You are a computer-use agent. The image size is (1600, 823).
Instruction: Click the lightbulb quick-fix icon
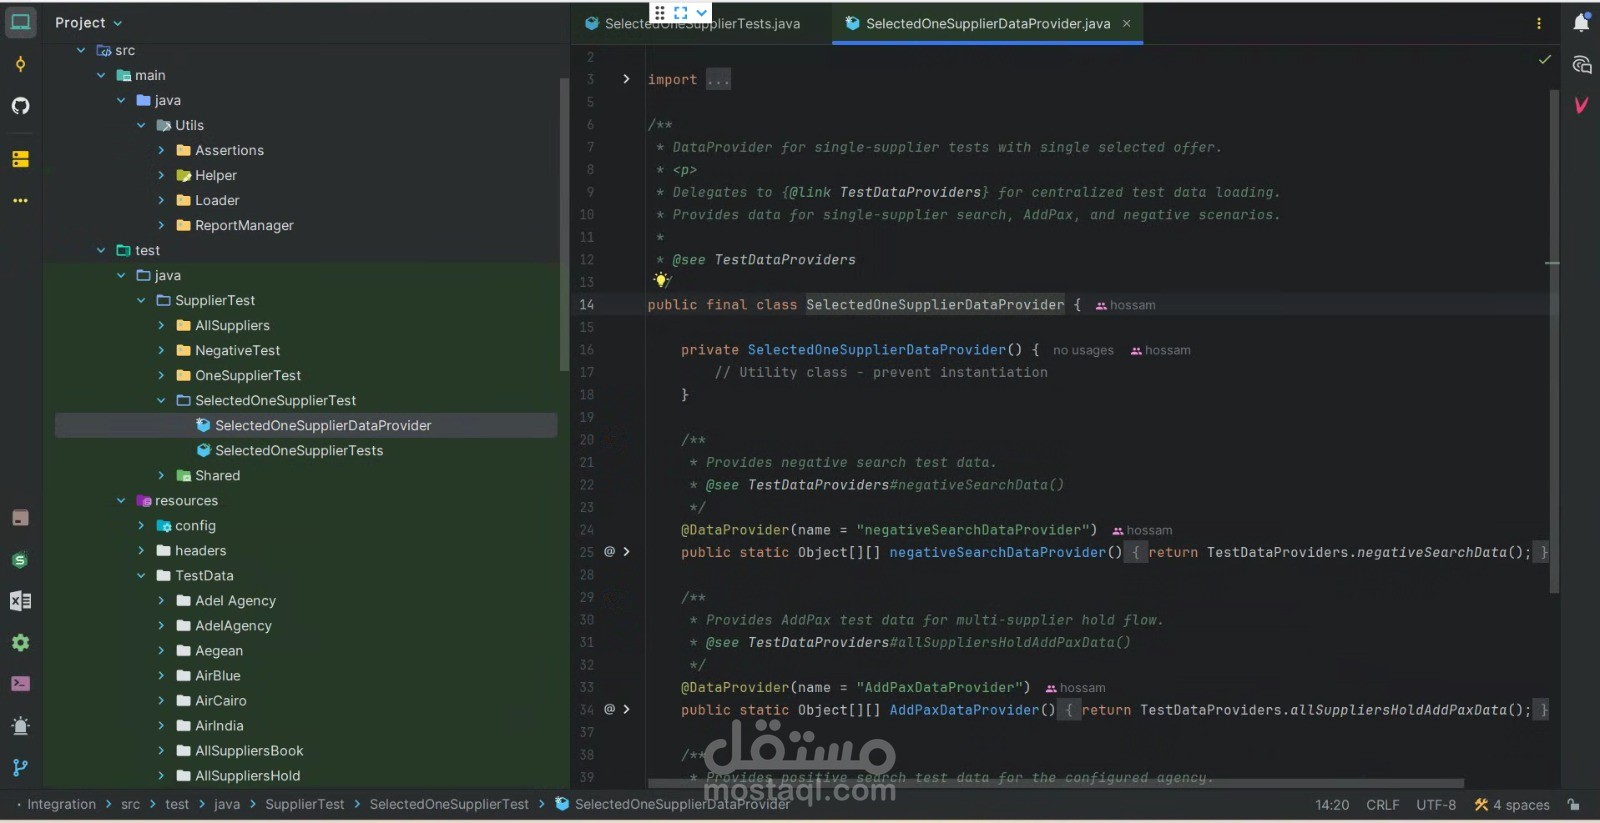[661, 281]
